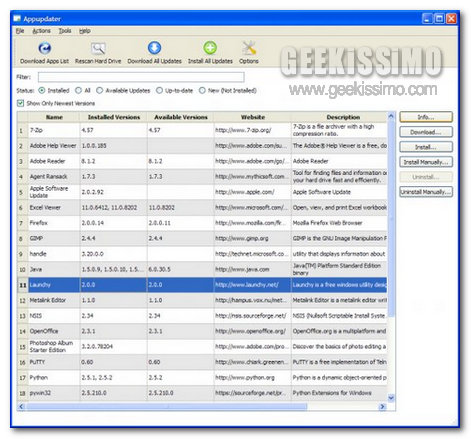Select the New (Not Installed) radio button
Image resolution: width=471 pixels, height=439 pixels.
click(x=202, y=90)
